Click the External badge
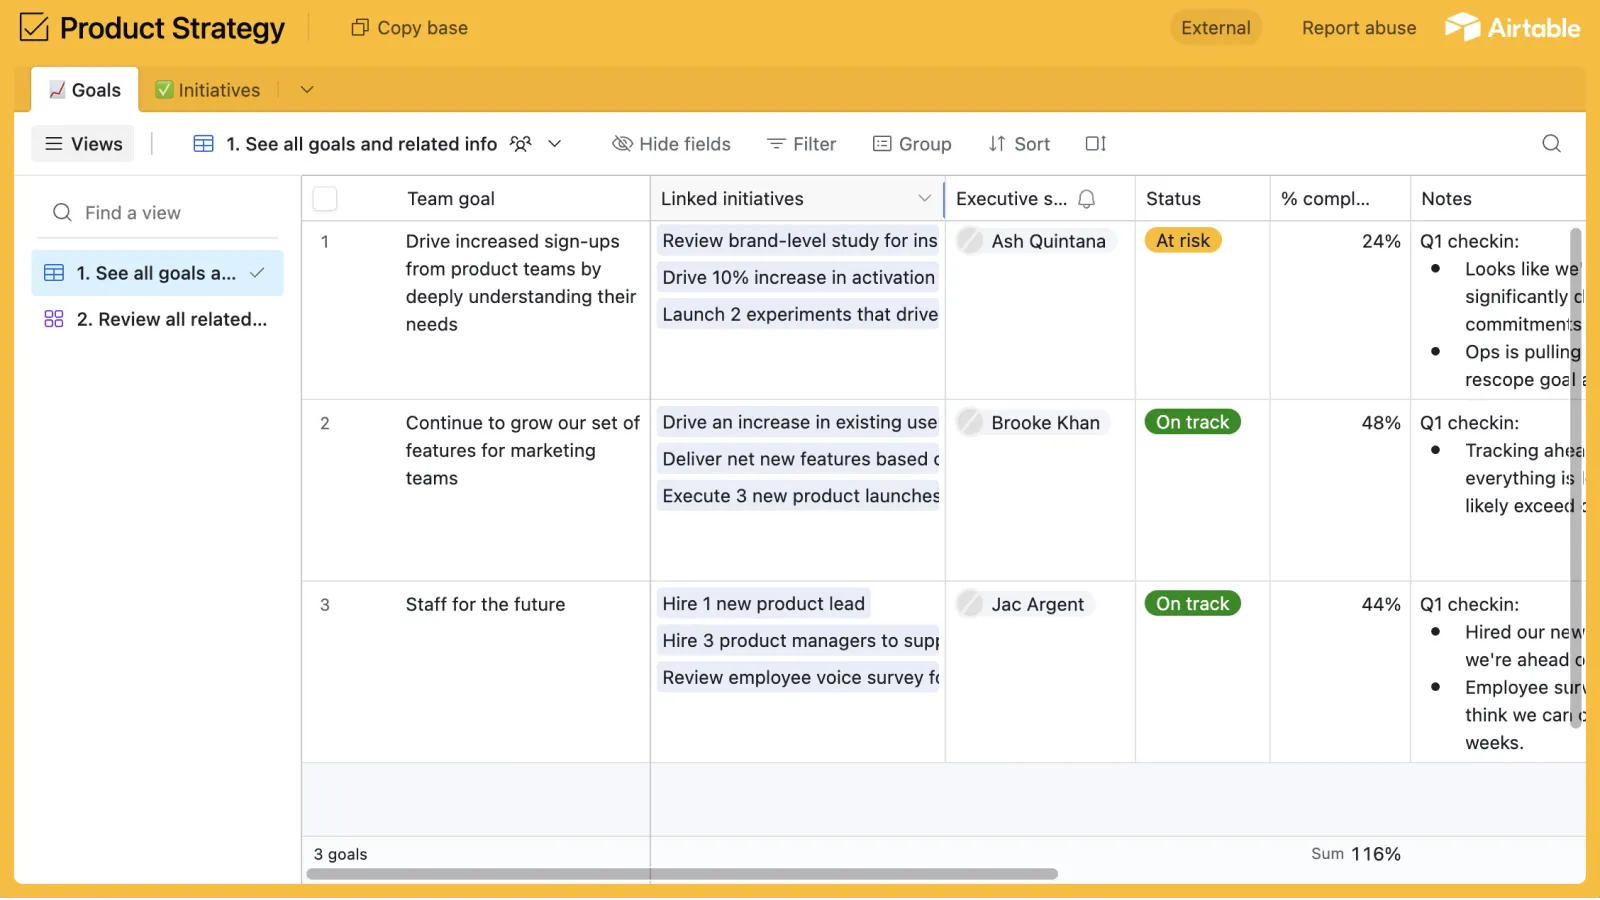Viewport: 1600px width, 900px height. [x=1216, y=28]
